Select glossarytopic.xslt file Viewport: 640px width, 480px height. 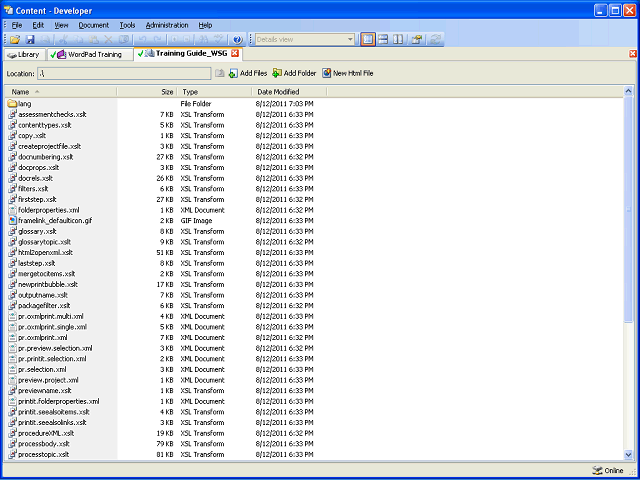(x=44, y=242)
